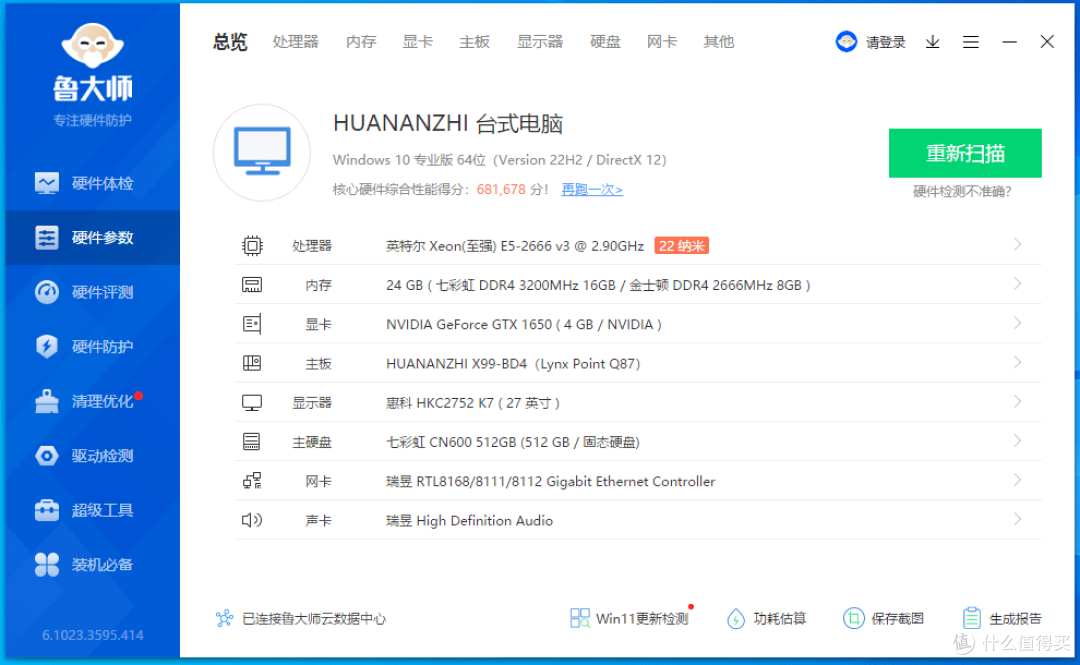The height and width of the screenshot is (665, 1080).
Task: Open 清理优化 cleanup section
Action: coord(93,401)
